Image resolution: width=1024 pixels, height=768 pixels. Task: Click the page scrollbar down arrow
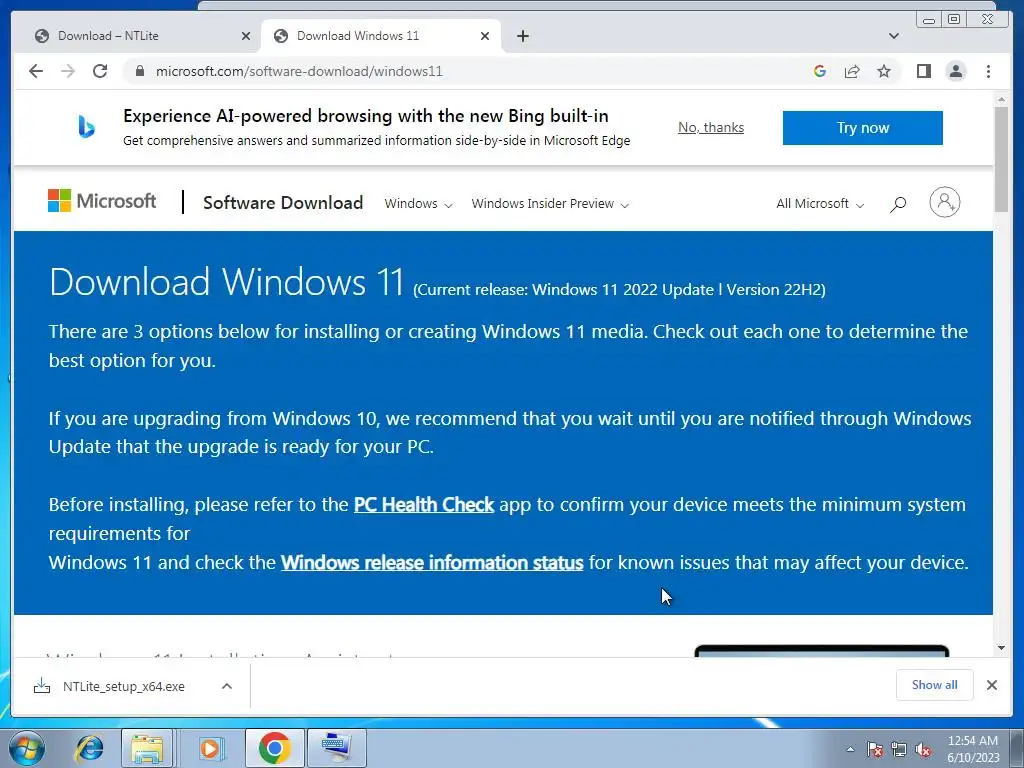[x=1001, y=648]
